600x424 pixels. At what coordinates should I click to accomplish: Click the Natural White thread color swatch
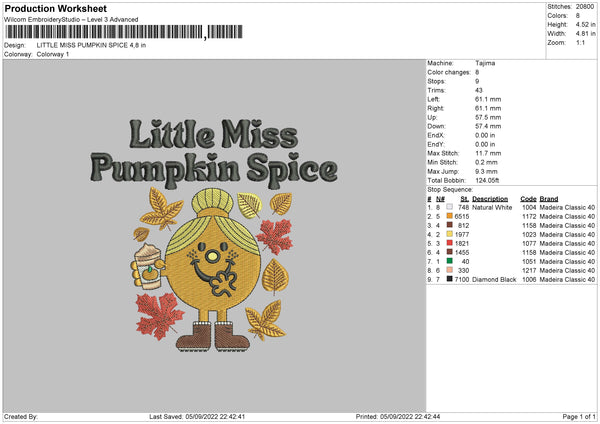pyautogui.click(x=449, y=207)
